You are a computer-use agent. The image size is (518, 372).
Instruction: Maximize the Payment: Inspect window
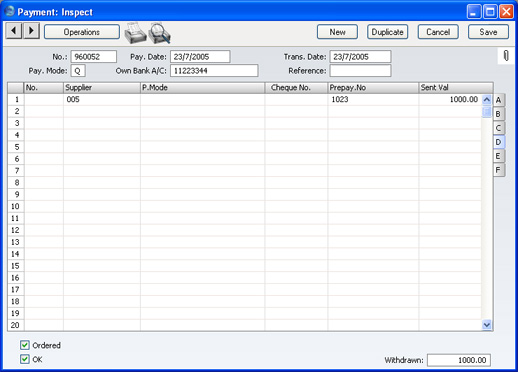click(490, 12)
